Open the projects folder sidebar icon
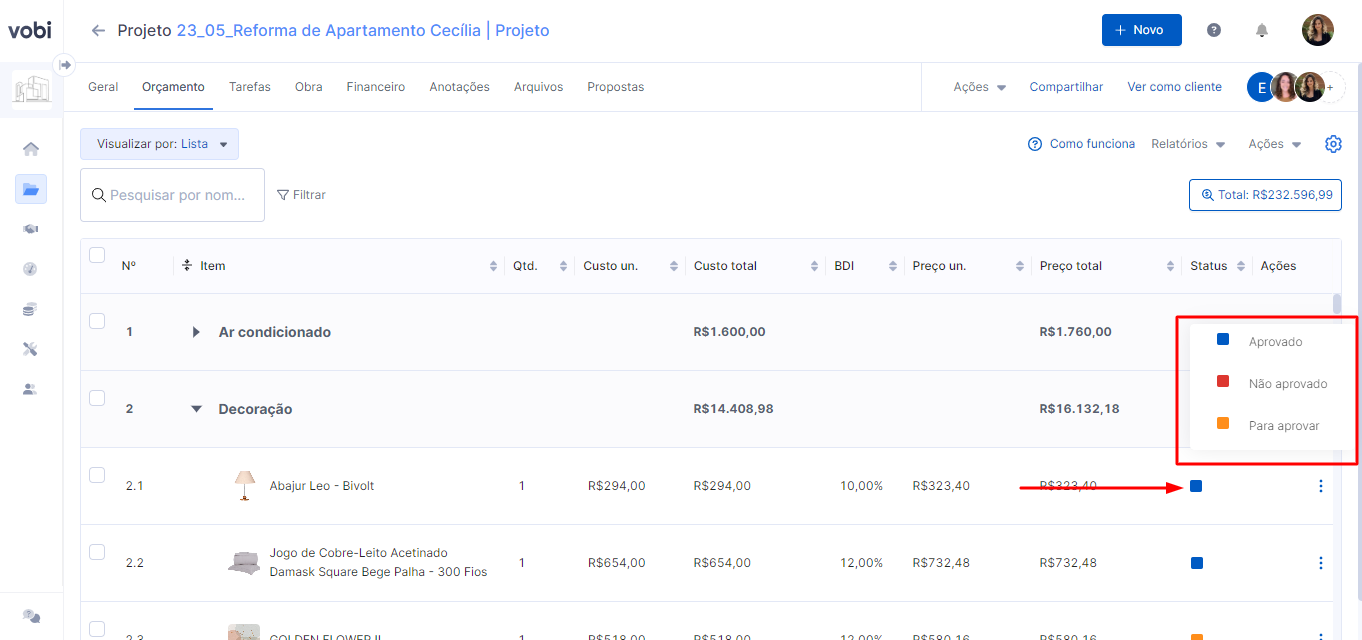 point(31,189)
